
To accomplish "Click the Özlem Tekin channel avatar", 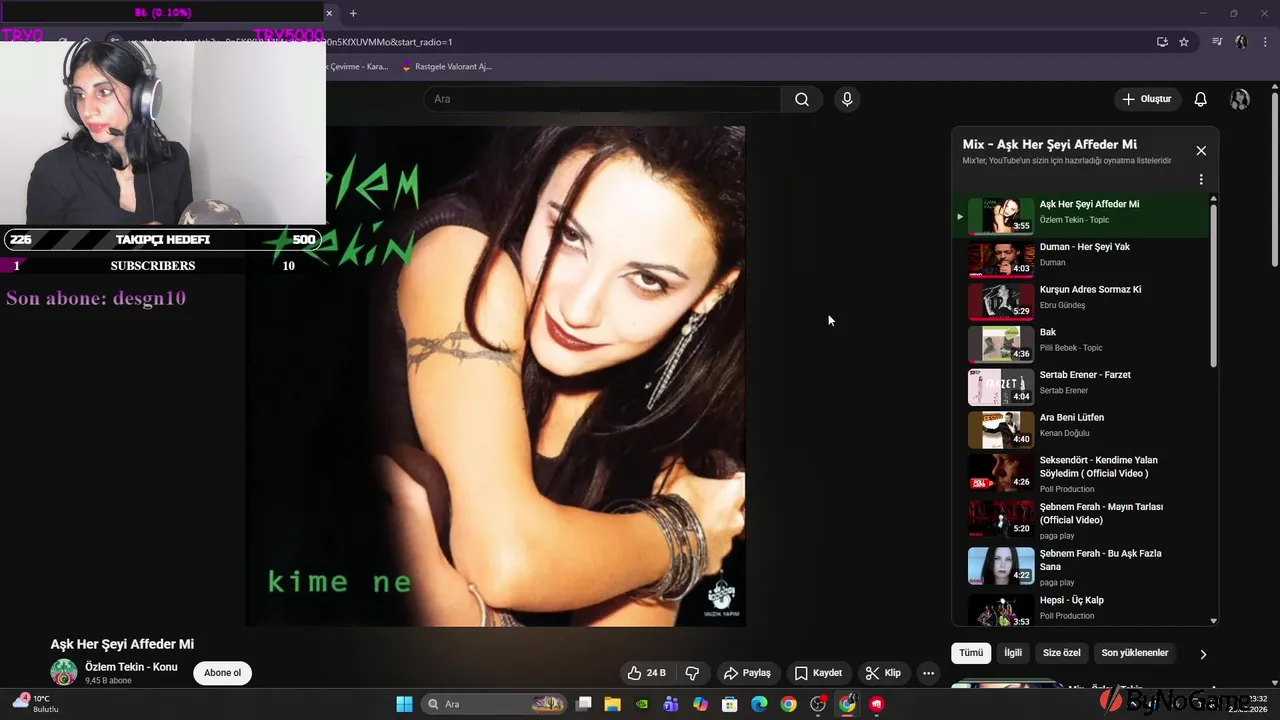I will [x=64, y=673].
